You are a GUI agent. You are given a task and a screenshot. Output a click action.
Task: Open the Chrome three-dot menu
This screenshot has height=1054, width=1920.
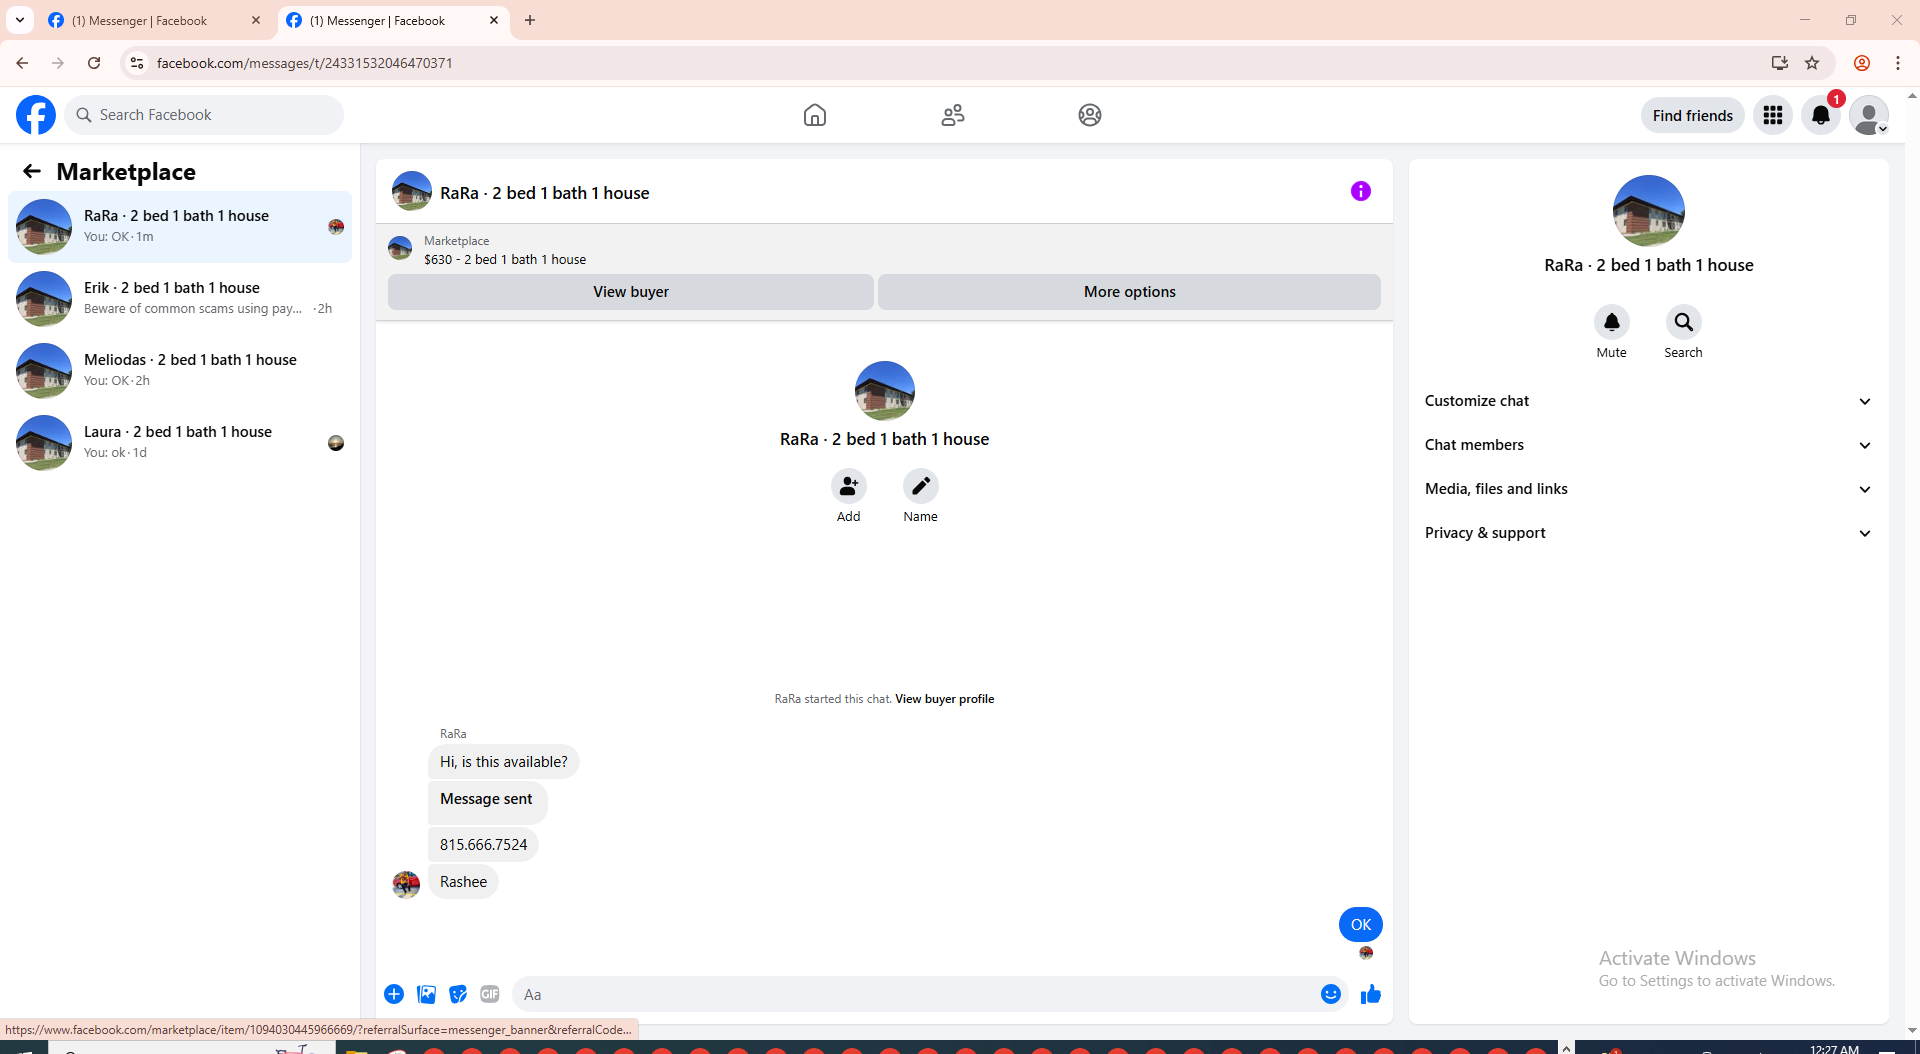tap(1898, 63)
